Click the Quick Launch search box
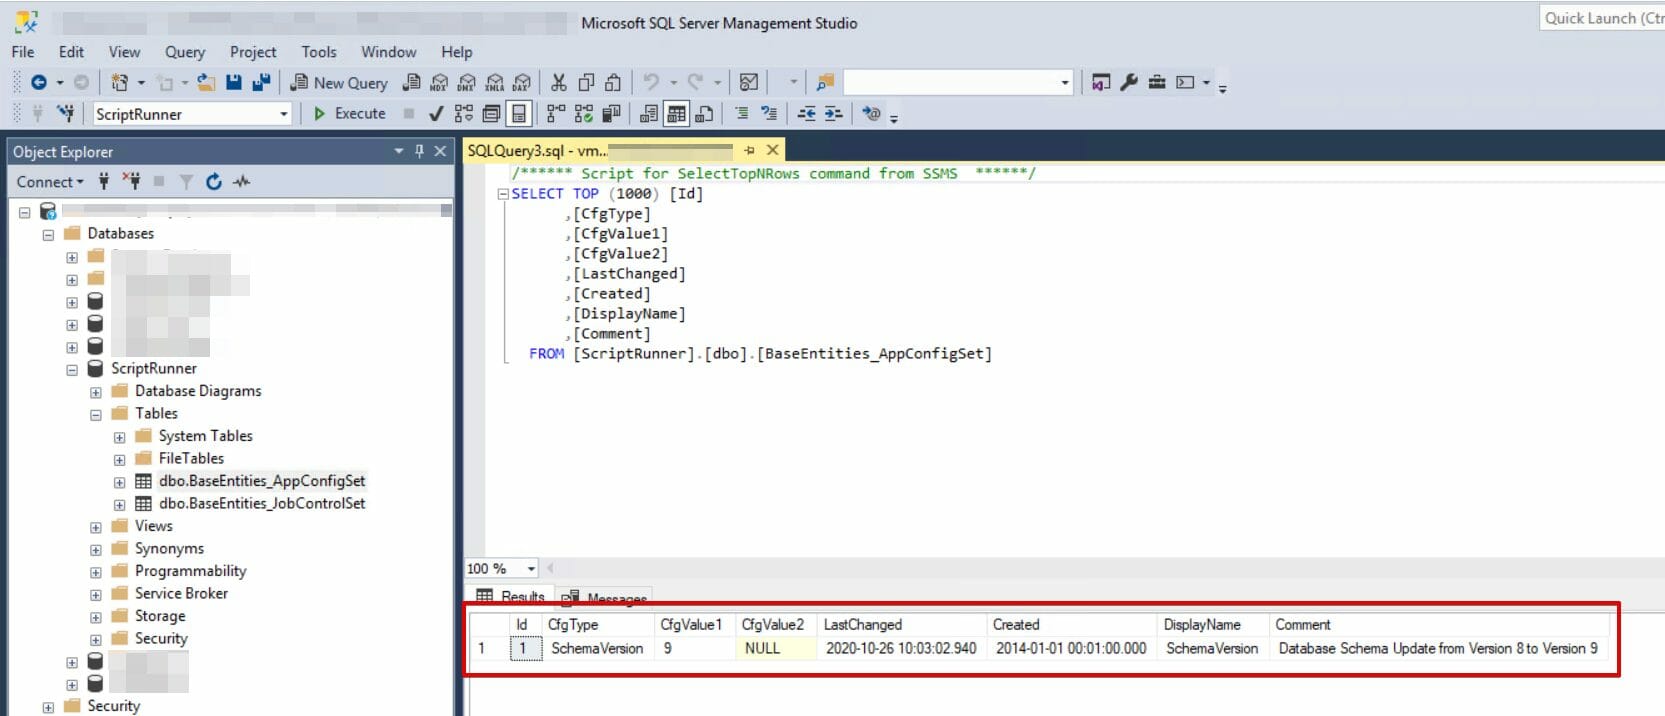The height and width of the screenshot is (716, 1665). (x=1601, y=18)
